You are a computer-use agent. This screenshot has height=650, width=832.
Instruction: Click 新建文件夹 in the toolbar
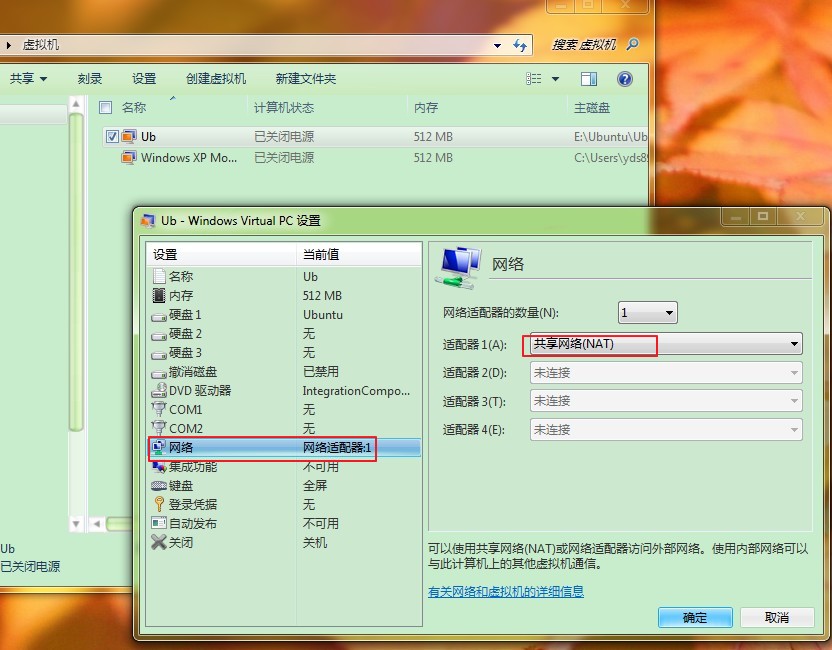point(306,79)
